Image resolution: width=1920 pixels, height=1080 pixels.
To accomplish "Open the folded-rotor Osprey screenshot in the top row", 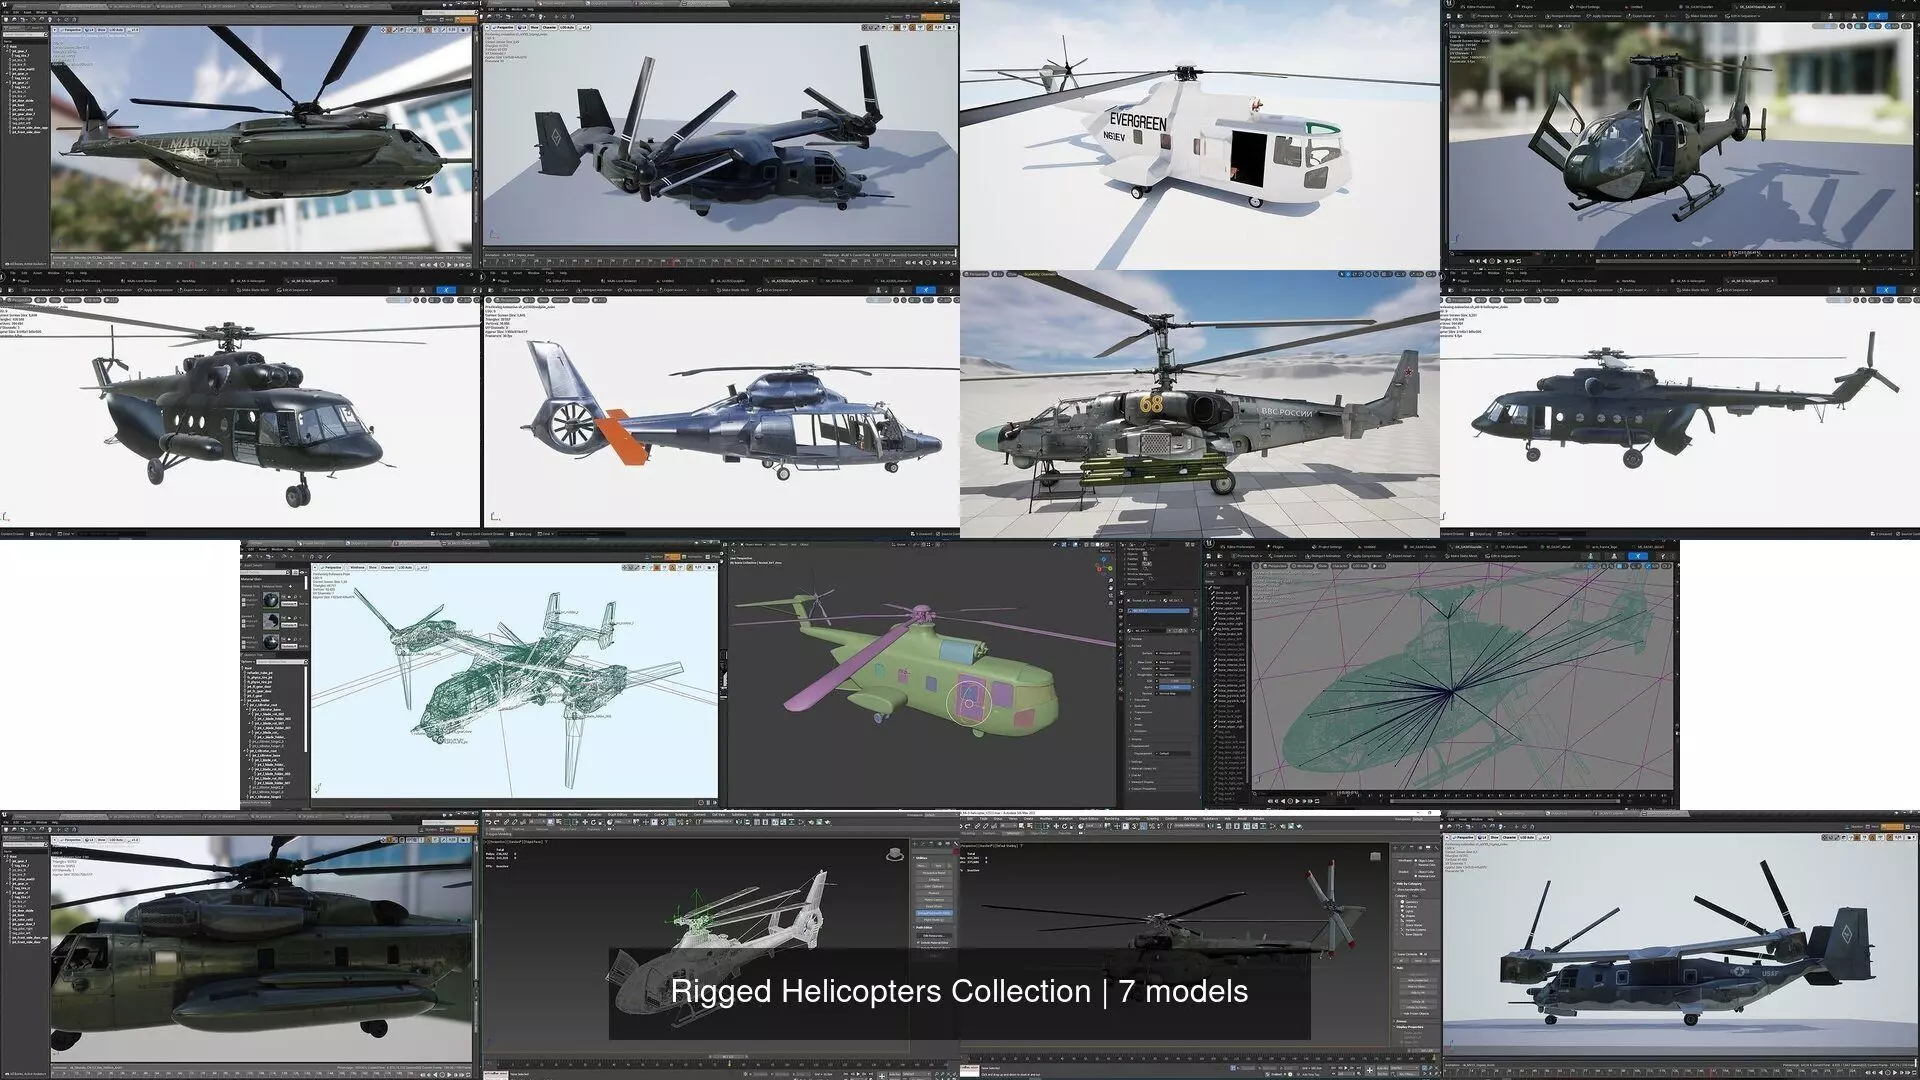I will click(x=720, y=133).
